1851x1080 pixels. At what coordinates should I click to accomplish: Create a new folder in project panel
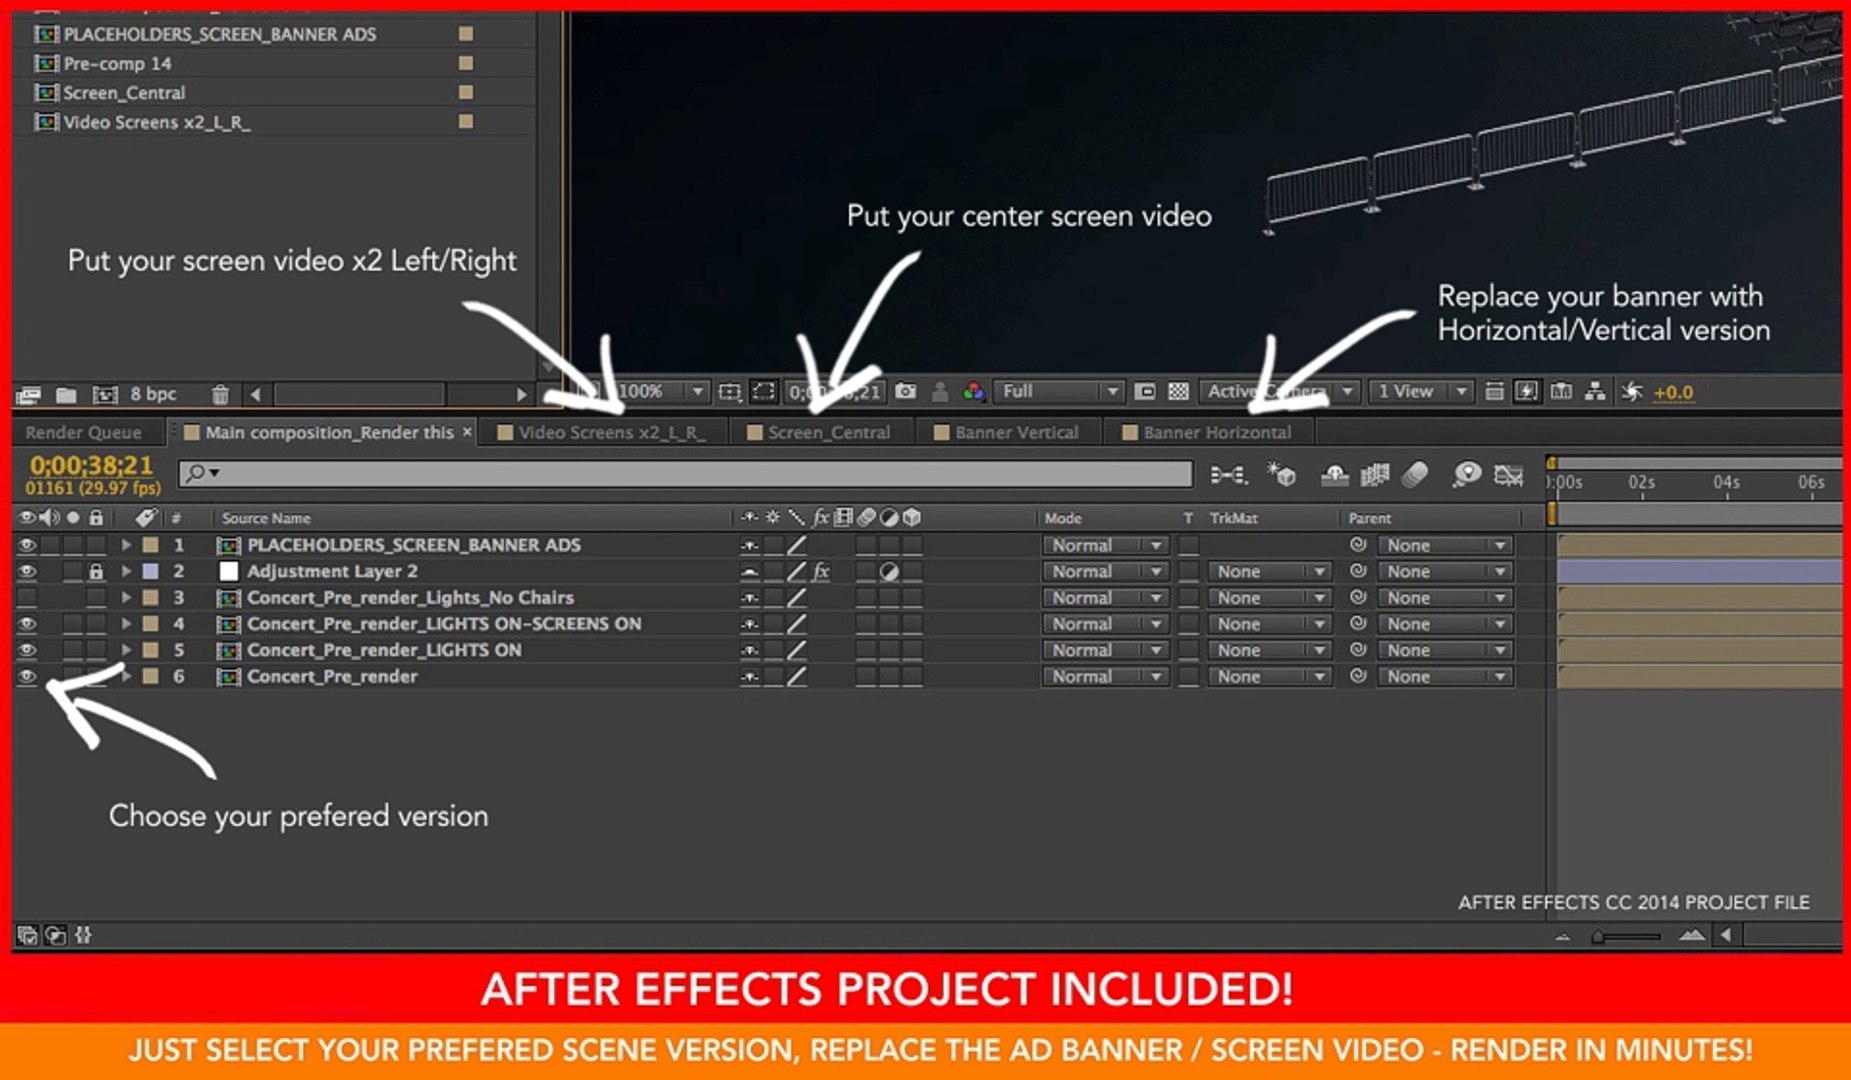pos(66,394)
